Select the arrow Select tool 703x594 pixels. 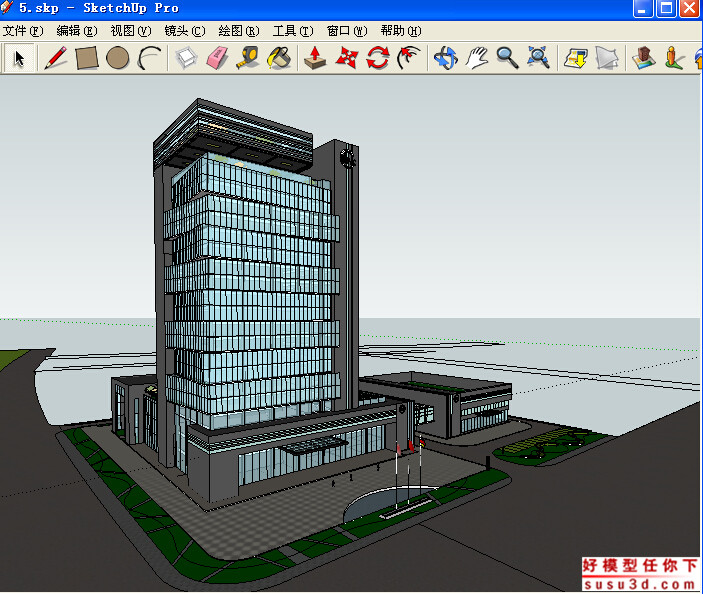pos(19,58)
